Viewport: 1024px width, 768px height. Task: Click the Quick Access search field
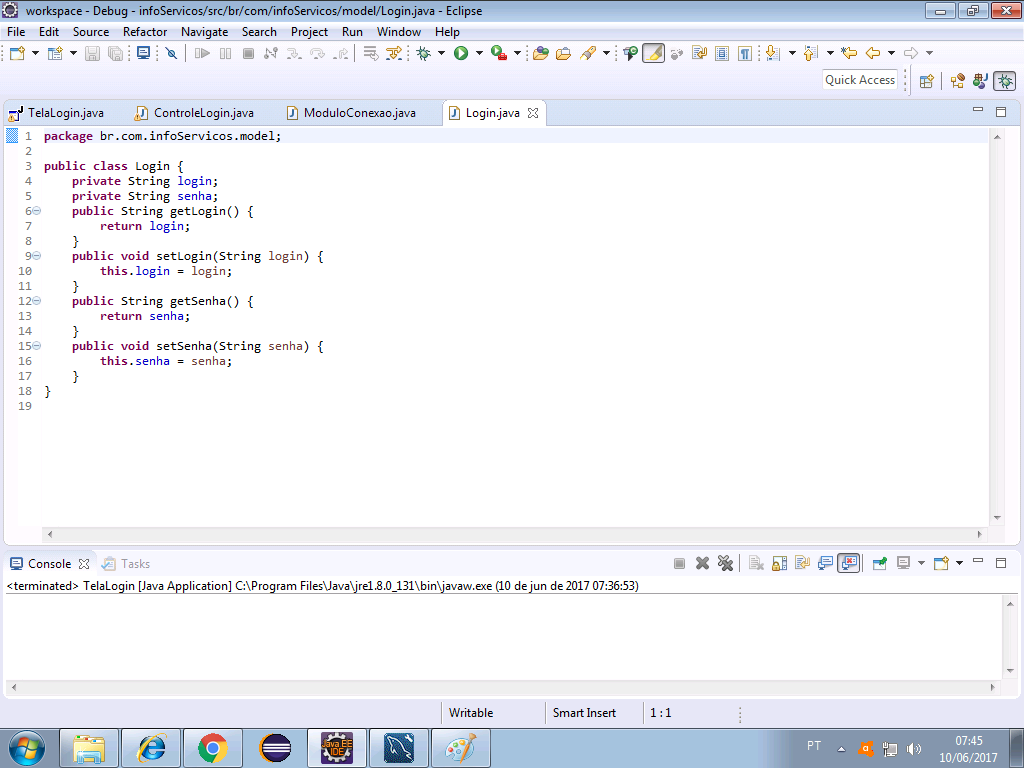[860, 80]
